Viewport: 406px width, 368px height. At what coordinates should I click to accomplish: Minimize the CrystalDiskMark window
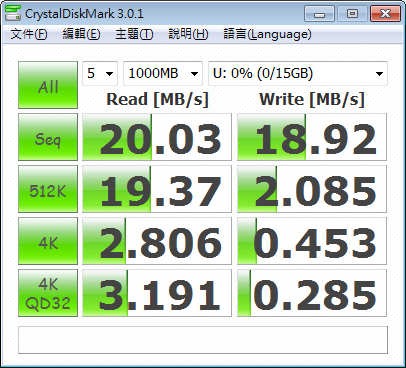click(x=319, y=14)
